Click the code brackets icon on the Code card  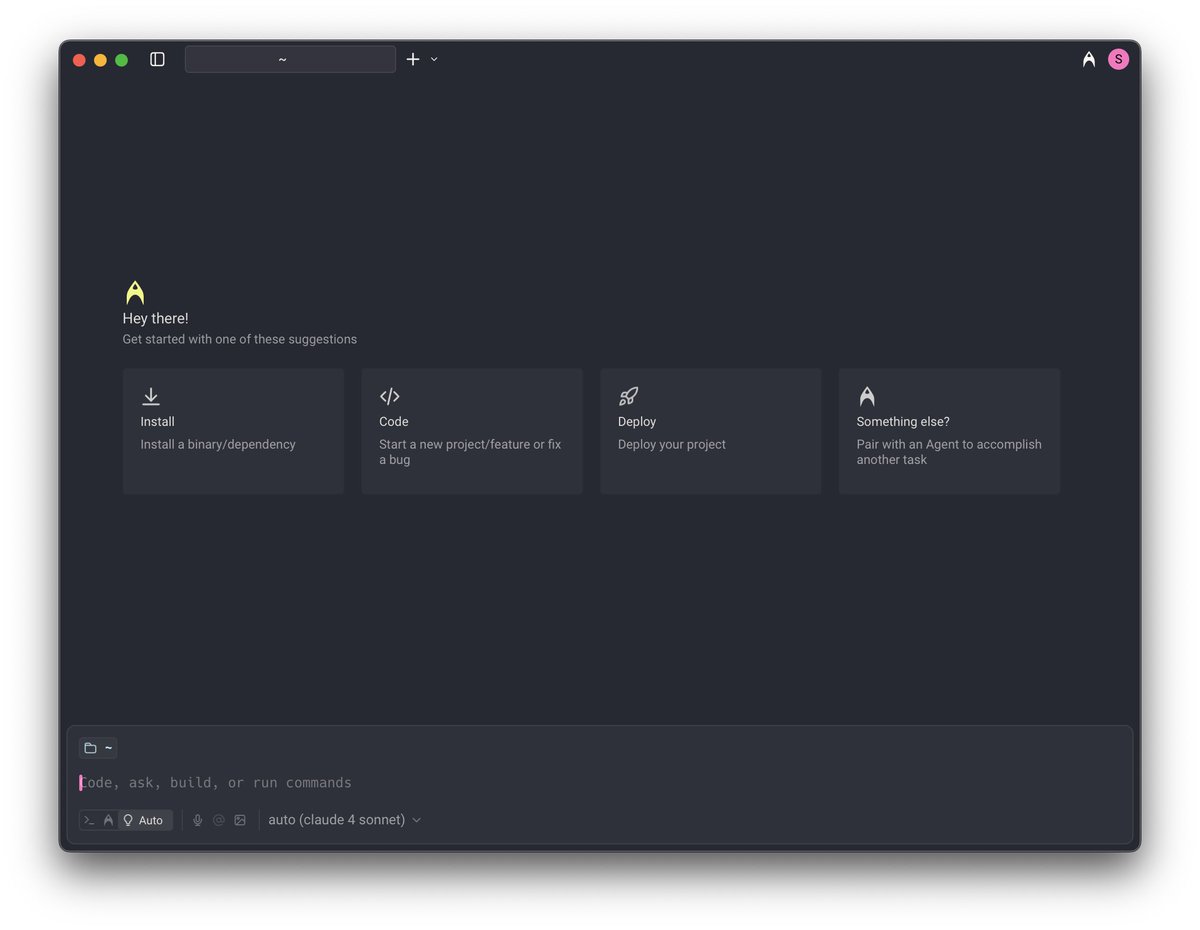389,396
